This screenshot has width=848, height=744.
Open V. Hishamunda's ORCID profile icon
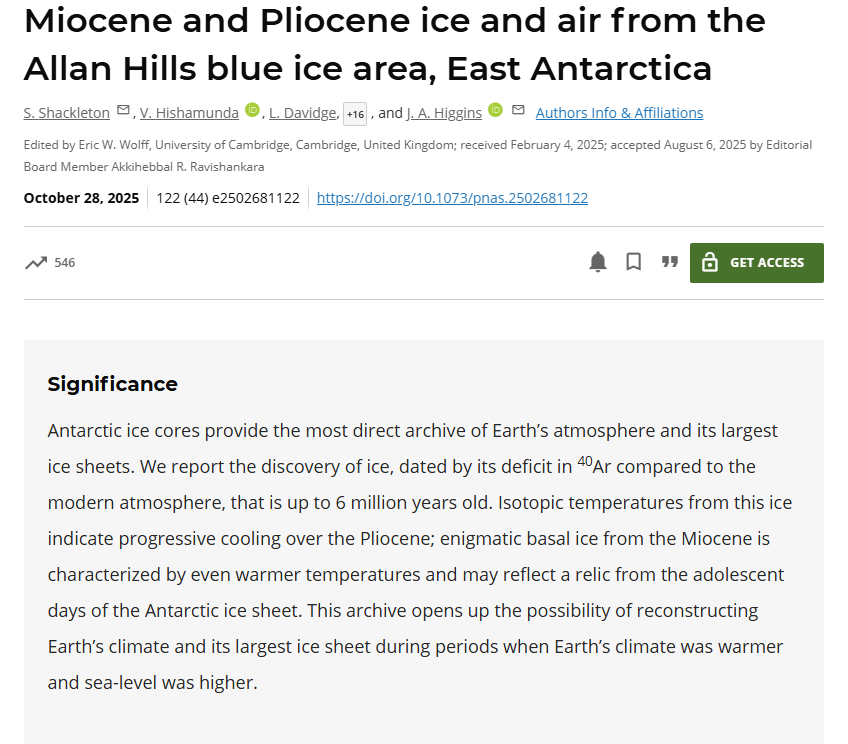point(252,110)
